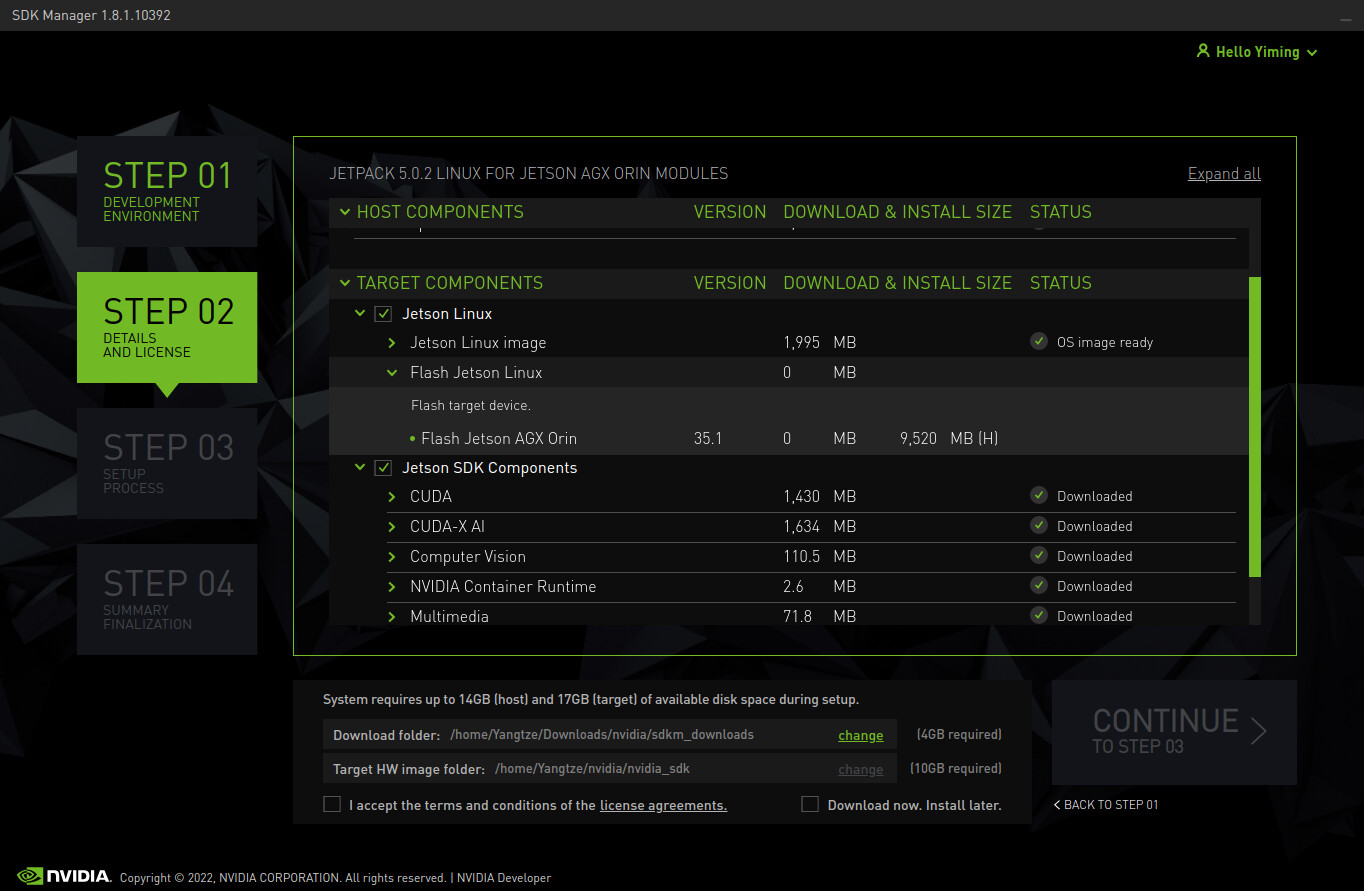The image size is (1364, 891).
Task: Click the 71.8 MB Multimedia size
Action: pyautogui.click(x=819, y=616)
